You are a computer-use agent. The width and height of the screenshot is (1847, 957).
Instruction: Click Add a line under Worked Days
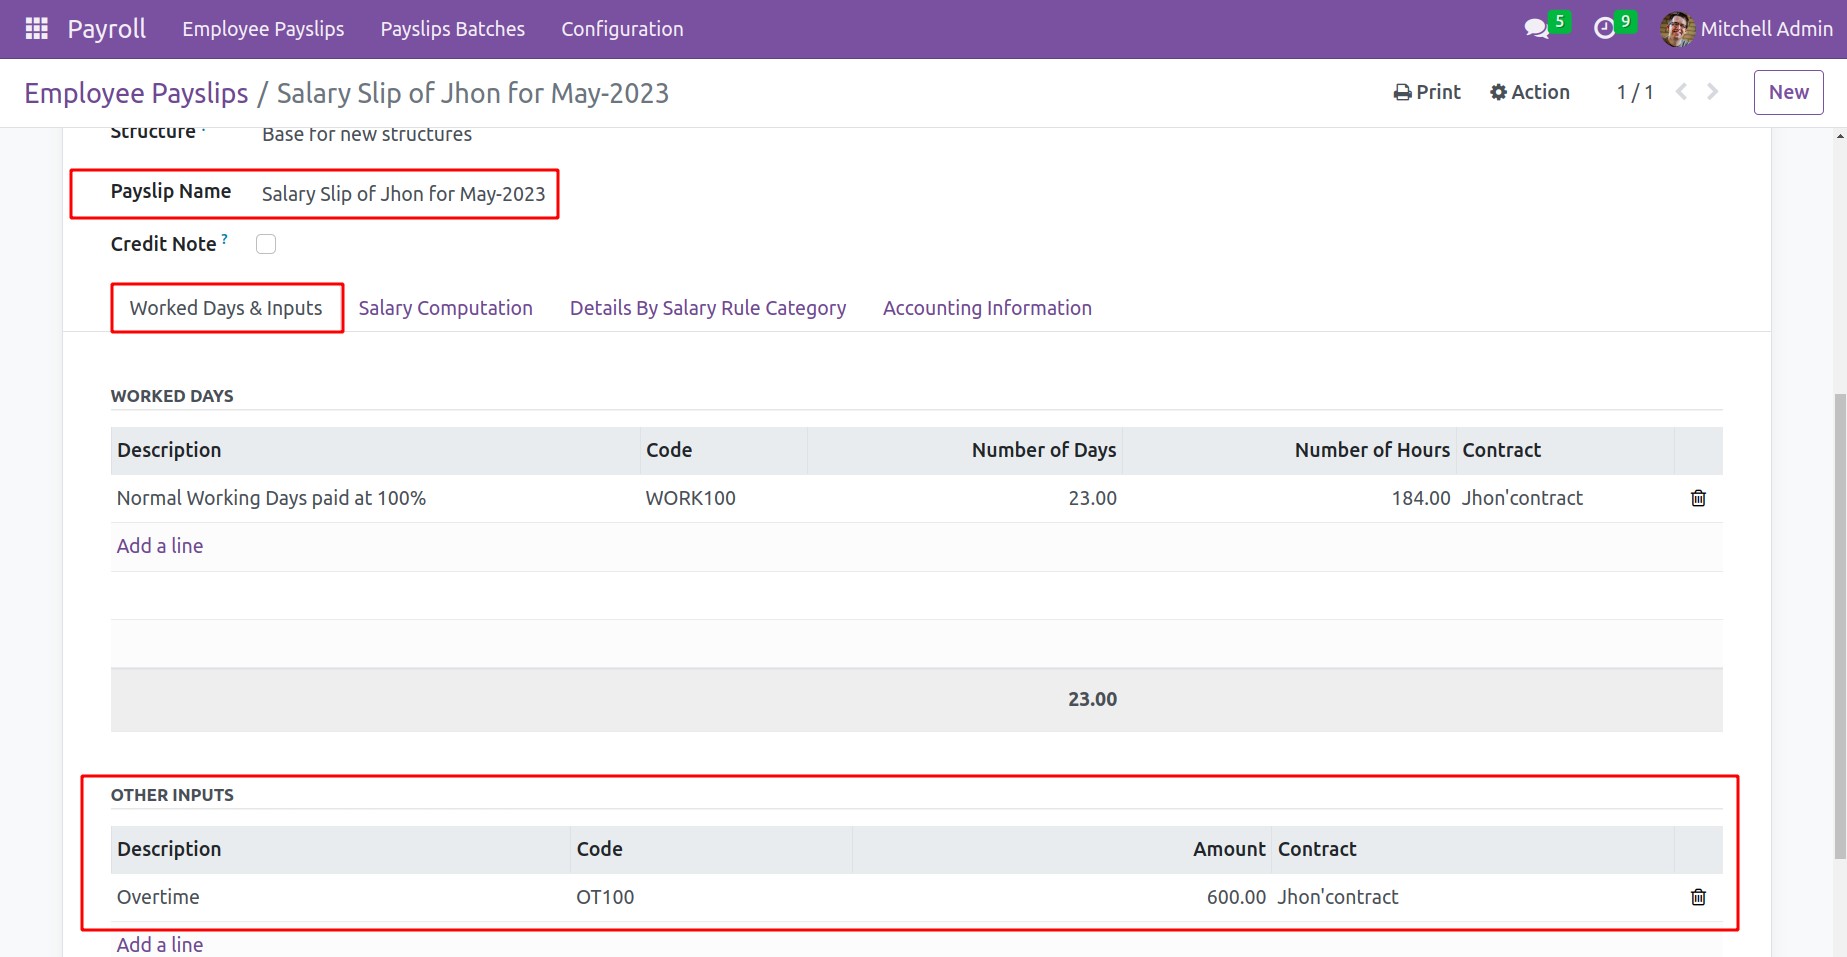(x=160, y=546)
